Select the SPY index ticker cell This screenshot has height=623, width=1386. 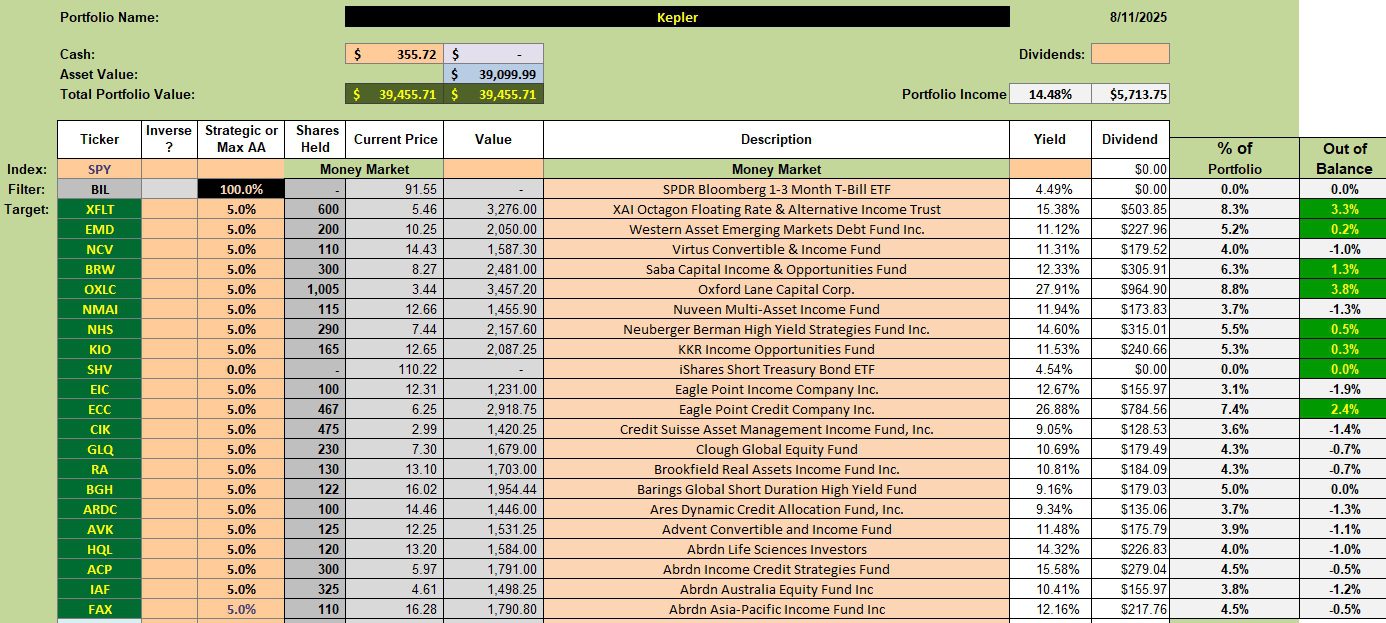pyautogui.click(x=99, y=169)
